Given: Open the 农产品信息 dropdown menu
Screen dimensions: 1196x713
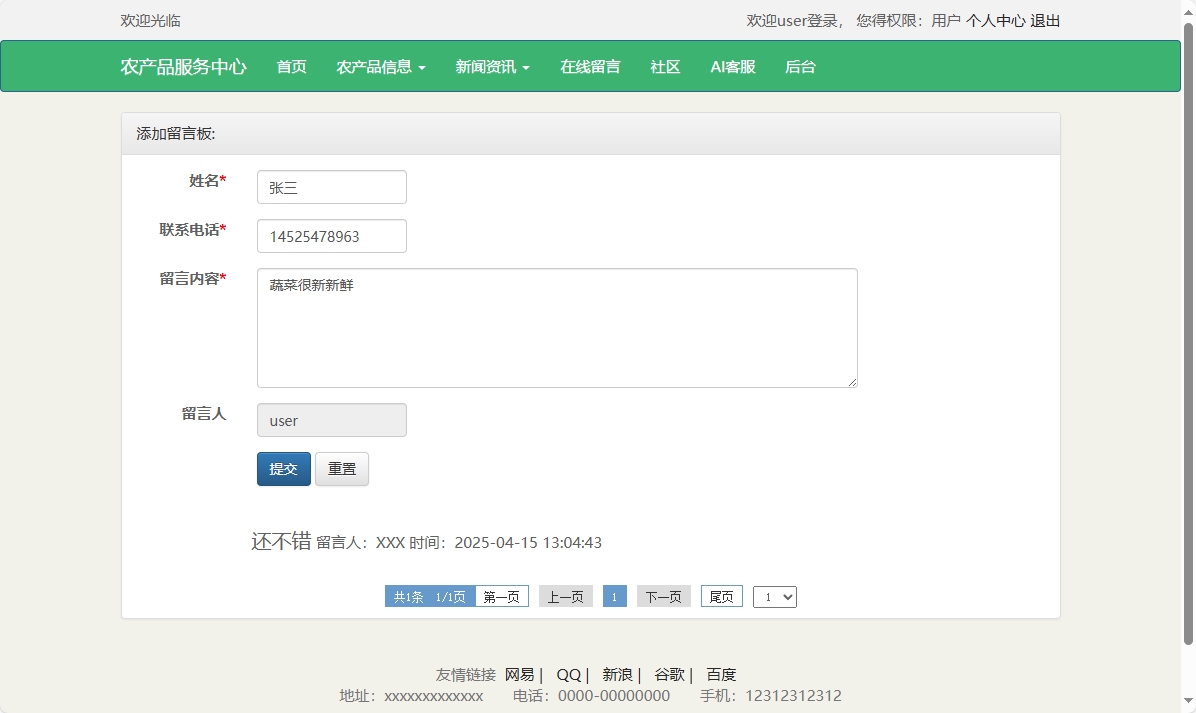Looking at the screenshot, I should point(381,66).
